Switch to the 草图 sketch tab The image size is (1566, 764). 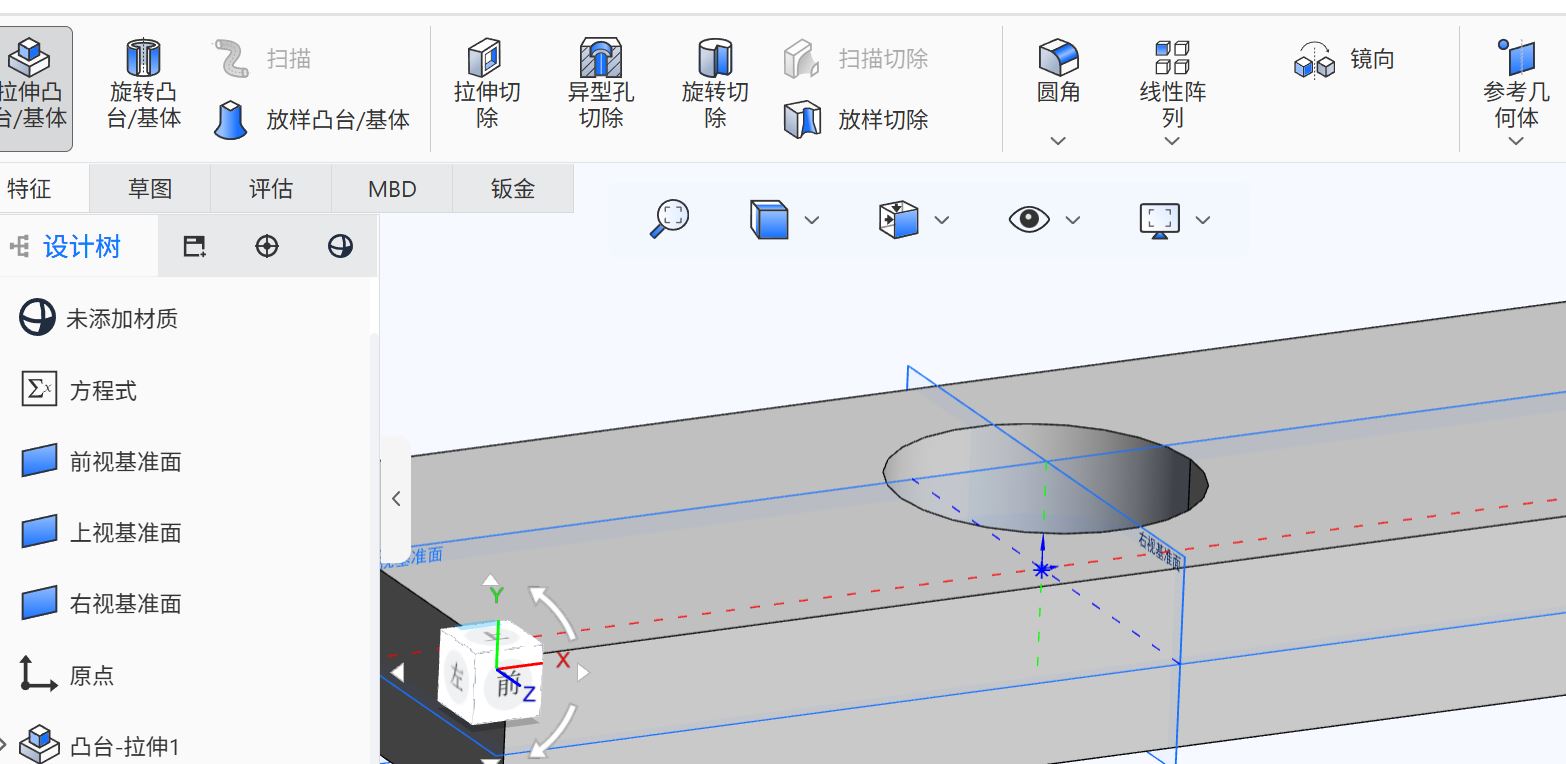[x=150, y=189]
